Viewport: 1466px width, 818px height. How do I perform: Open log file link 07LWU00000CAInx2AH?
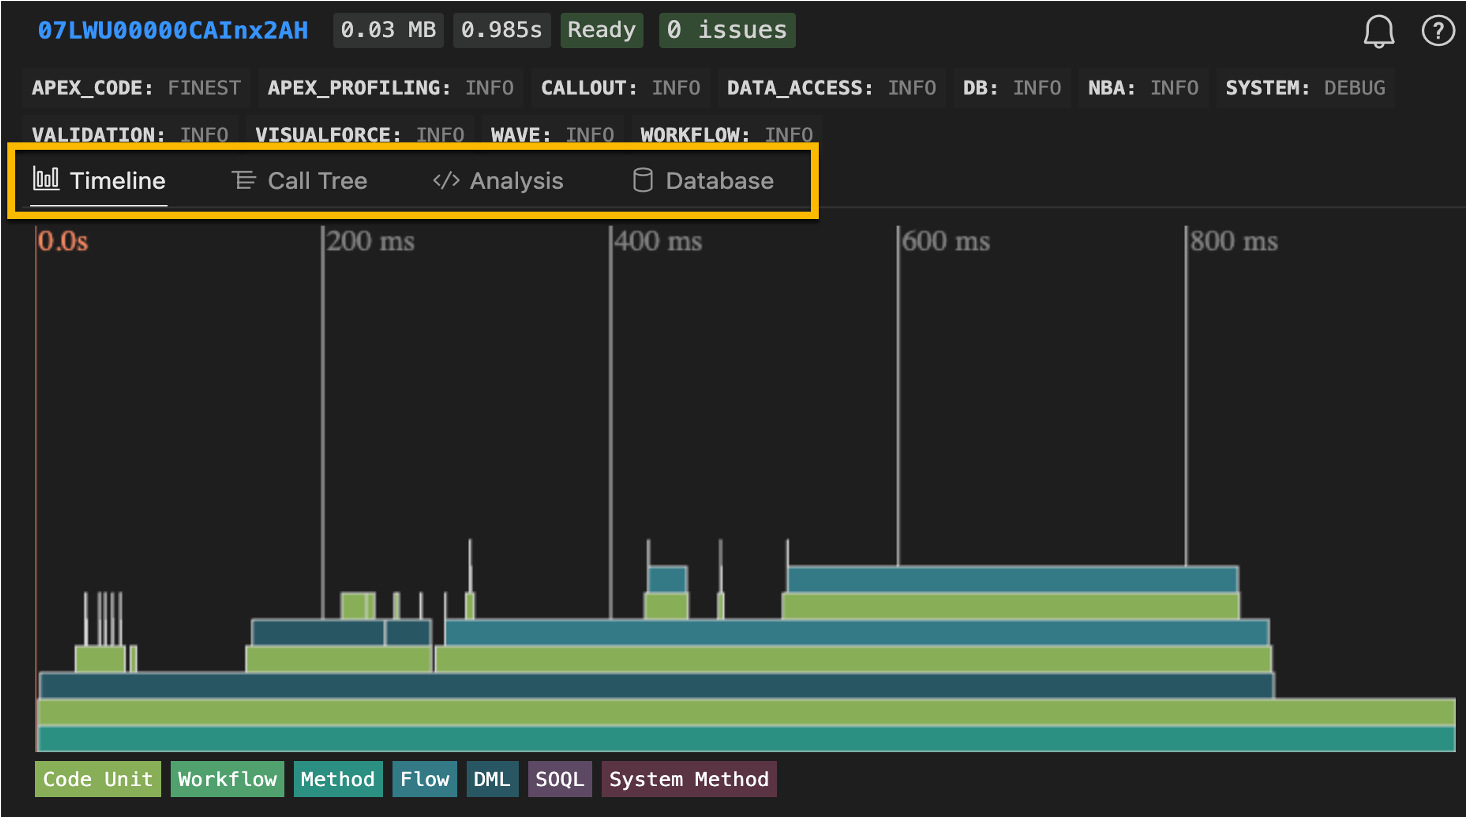click(x=173, y=30)
